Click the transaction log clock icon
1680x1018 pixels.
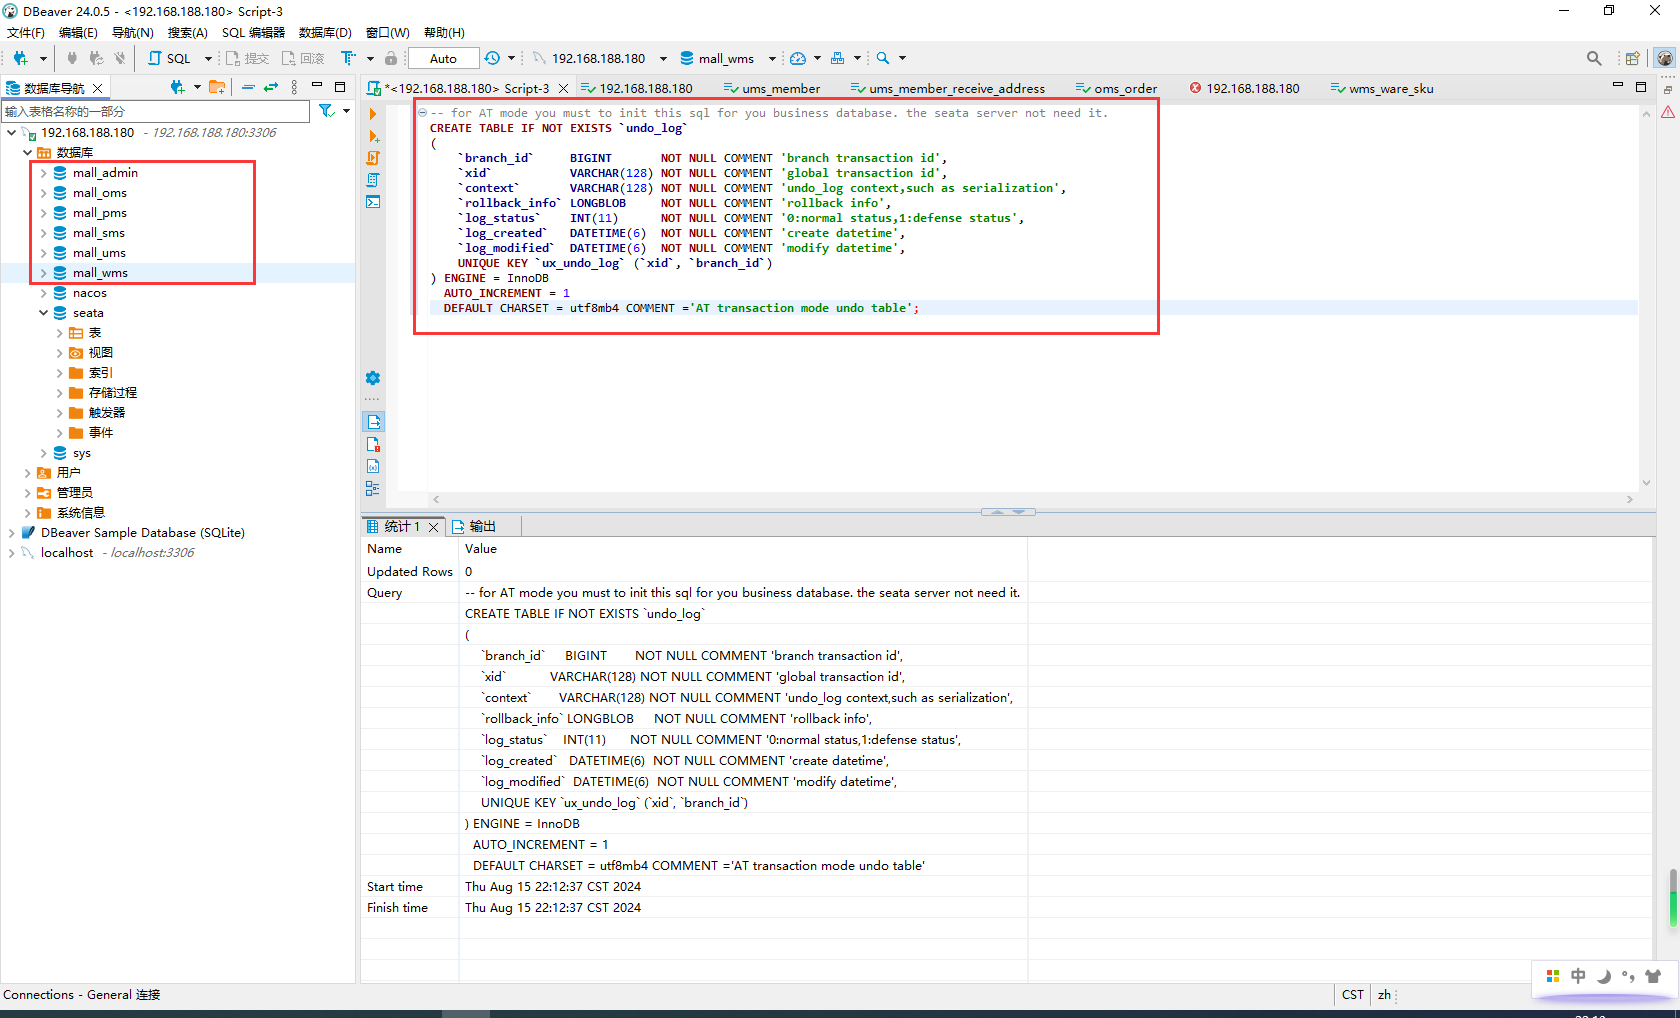click(x=492, y=58)
